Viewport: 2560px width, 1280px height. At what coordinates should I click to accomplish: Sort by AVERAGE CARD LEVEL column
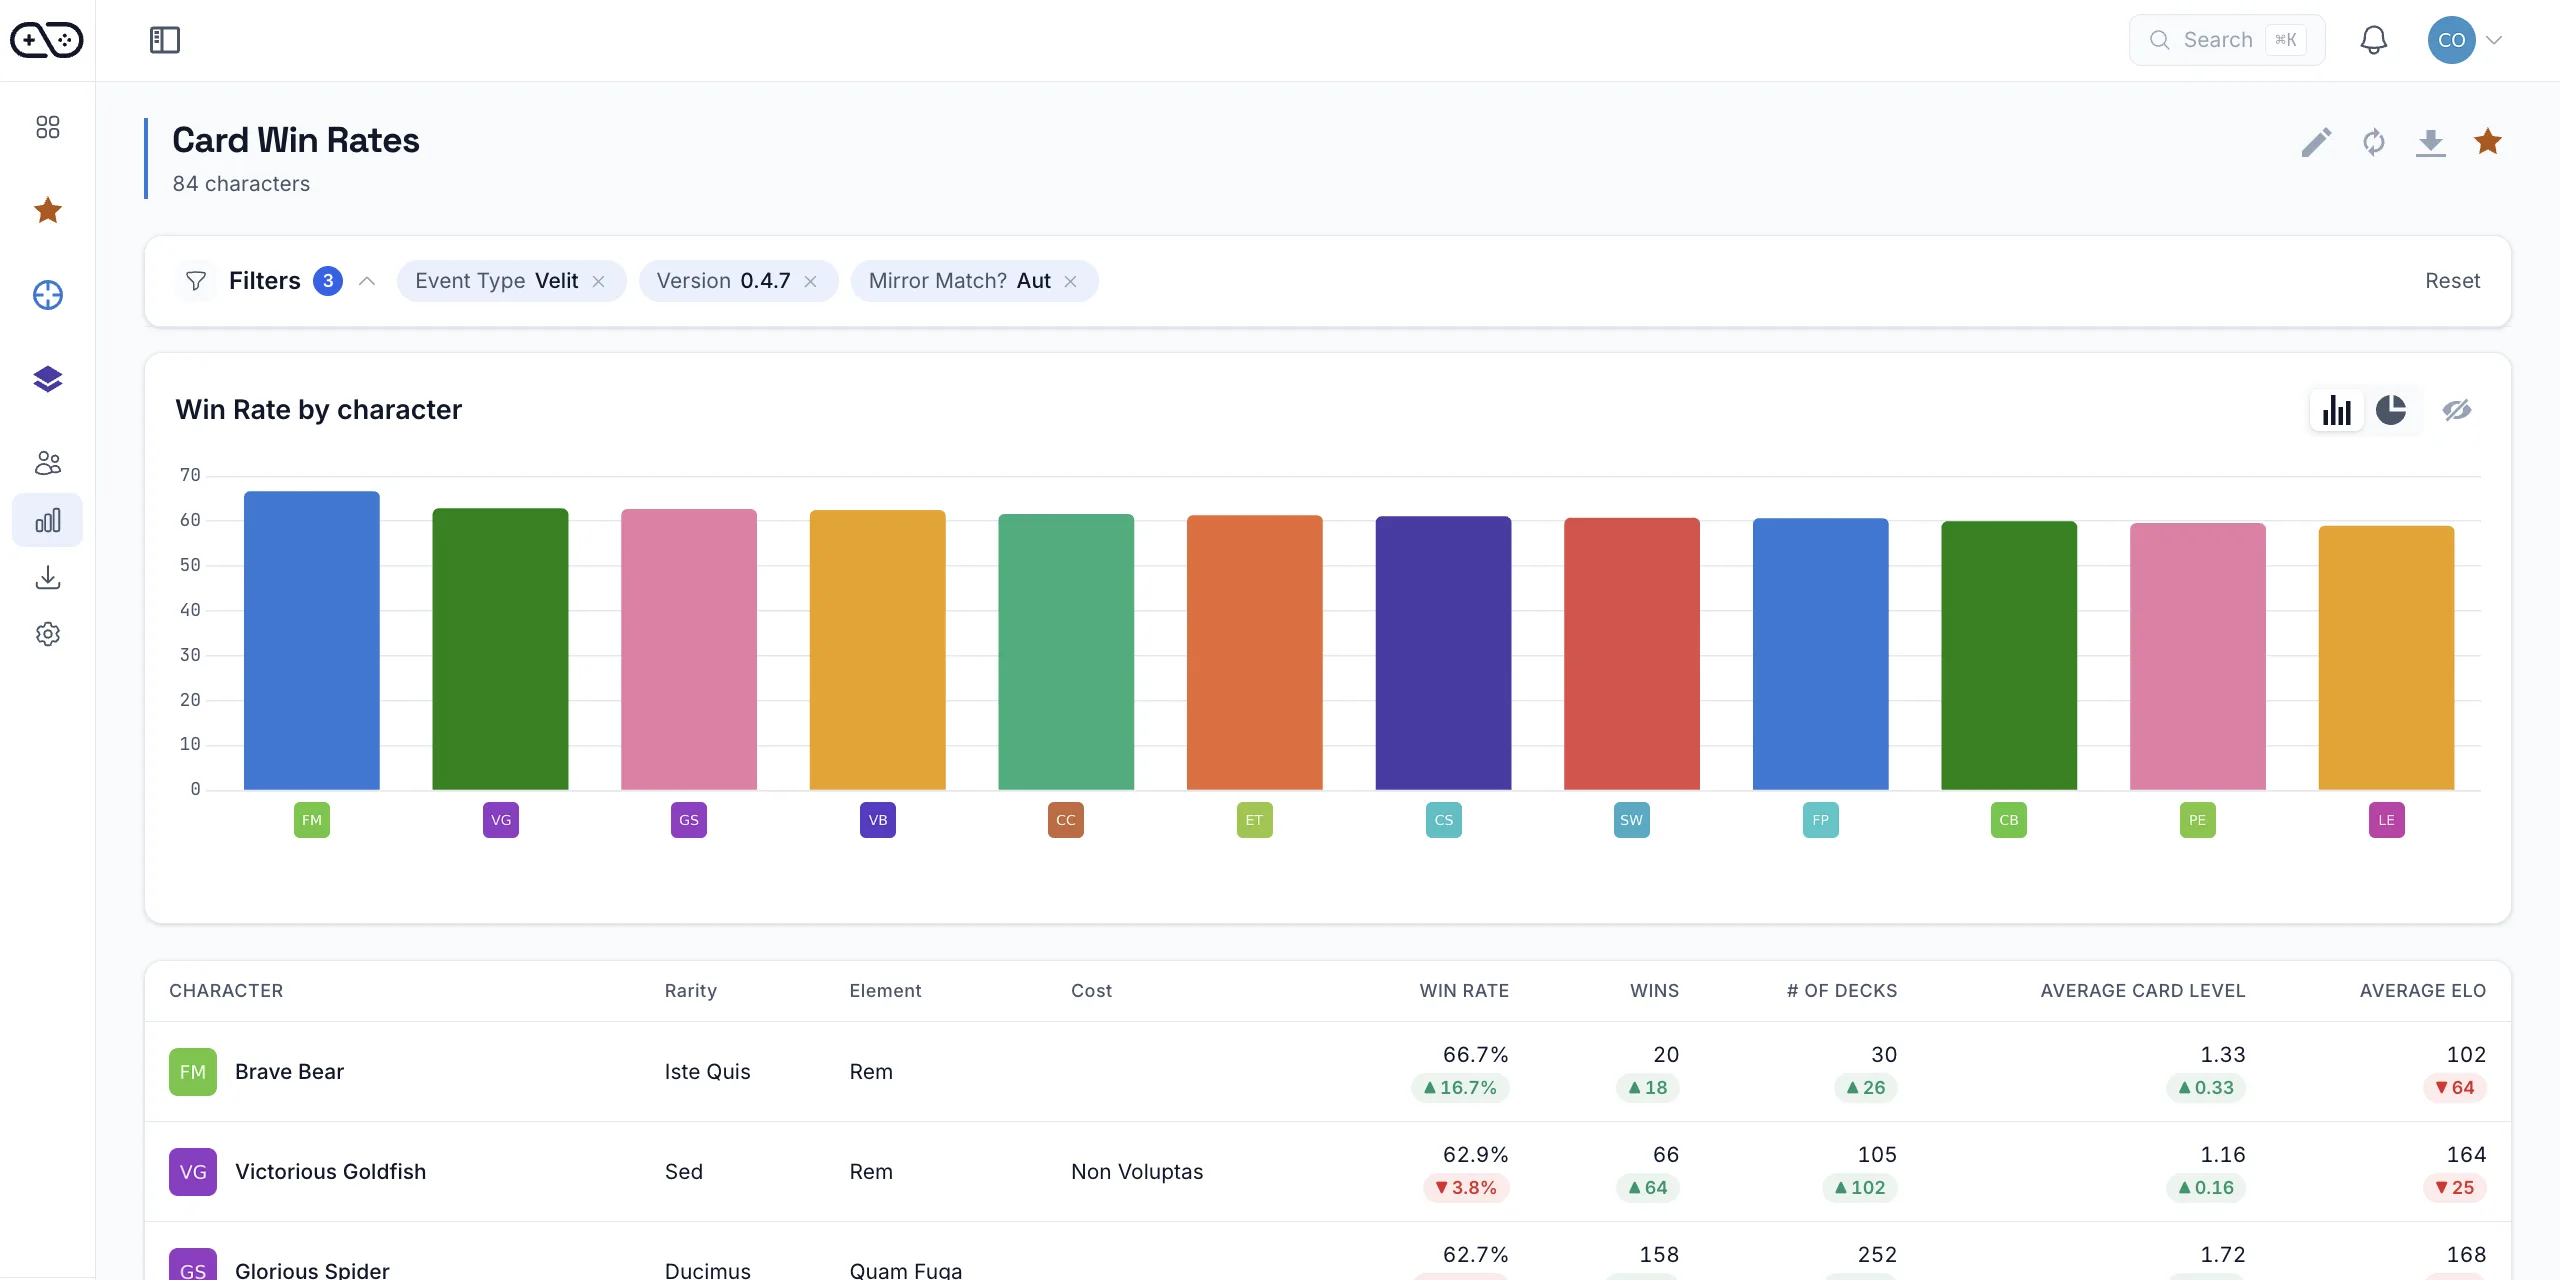2143,991
